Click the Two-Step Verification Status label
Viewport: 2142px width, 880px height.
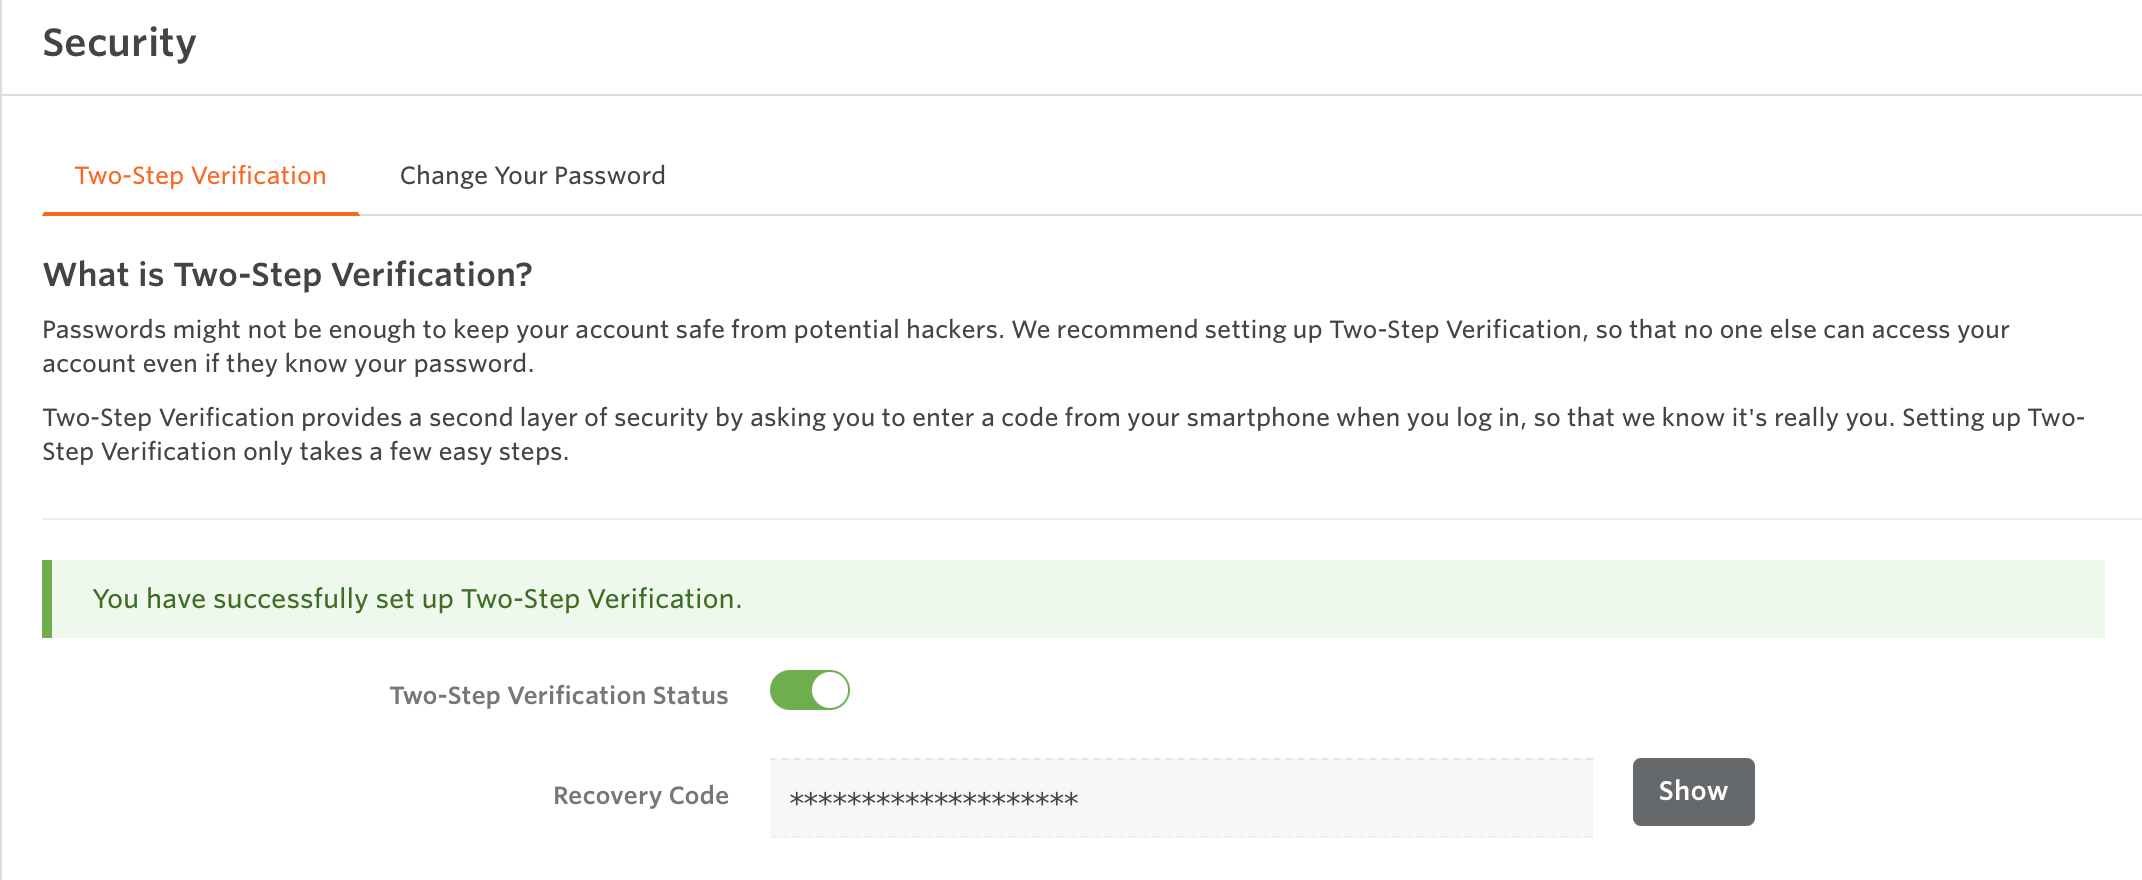pyautogui.click(x=557, y=694)
